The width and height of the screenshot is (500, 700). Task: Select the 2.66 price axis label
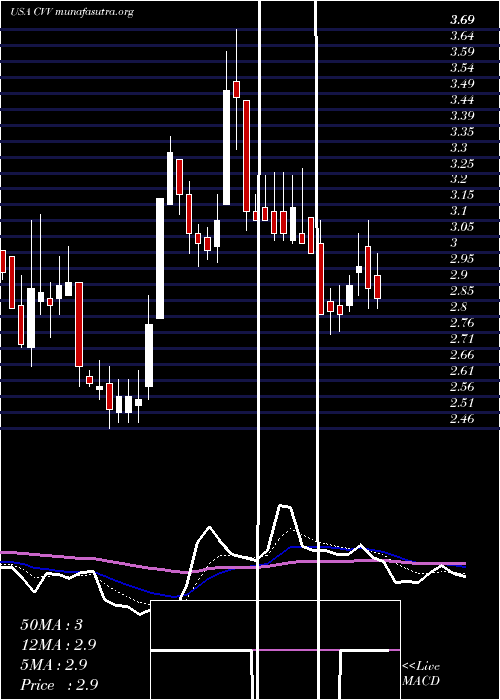[462, 355]
